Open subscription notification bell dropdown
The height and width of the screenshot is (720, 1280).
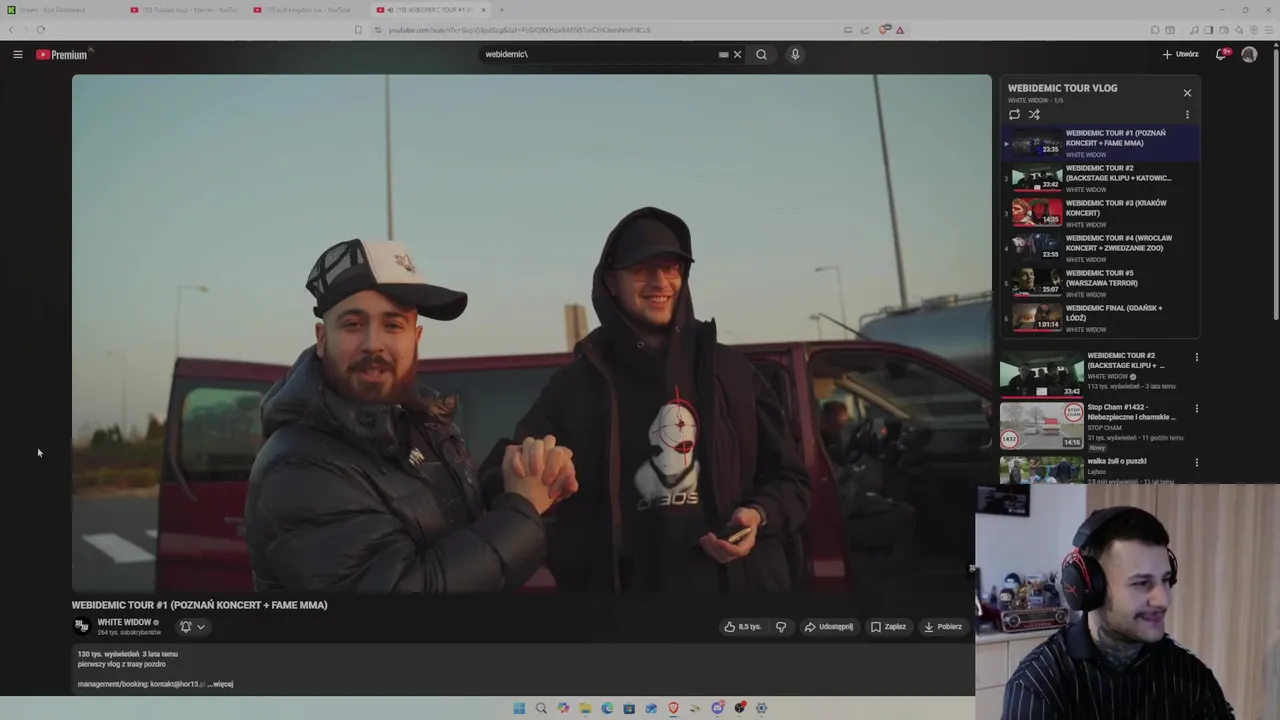coord(192,627)
